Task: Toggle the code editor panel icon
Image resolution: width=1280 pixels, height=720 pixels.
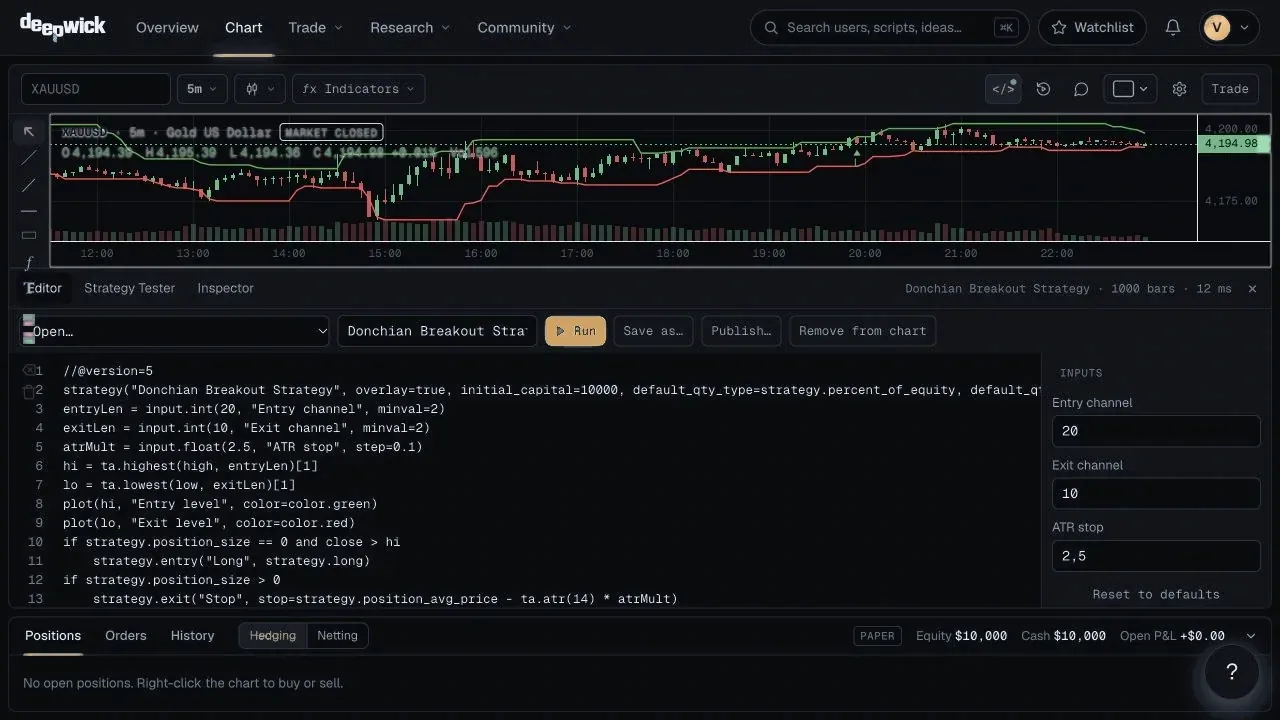Action: pos(1003,89)
